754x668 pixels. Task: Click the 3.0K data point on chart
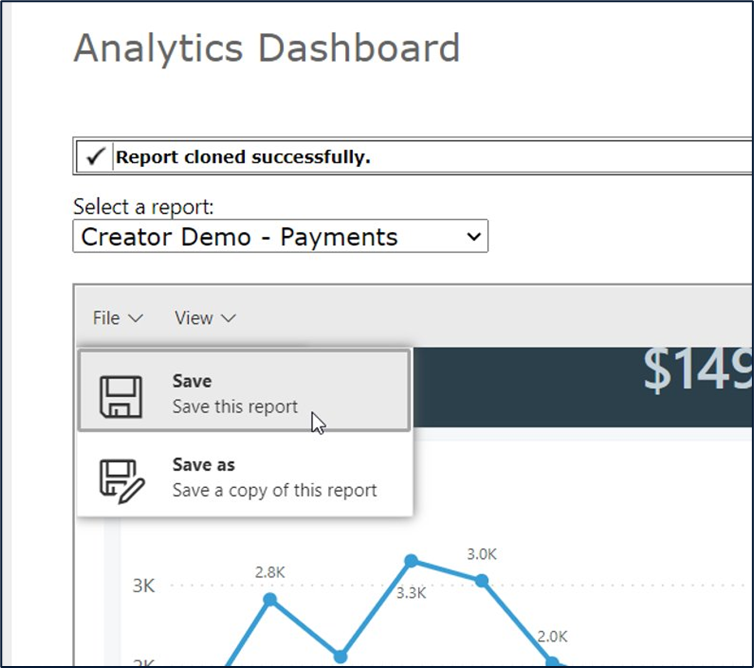pyautogui.click(x=482, y=581)
